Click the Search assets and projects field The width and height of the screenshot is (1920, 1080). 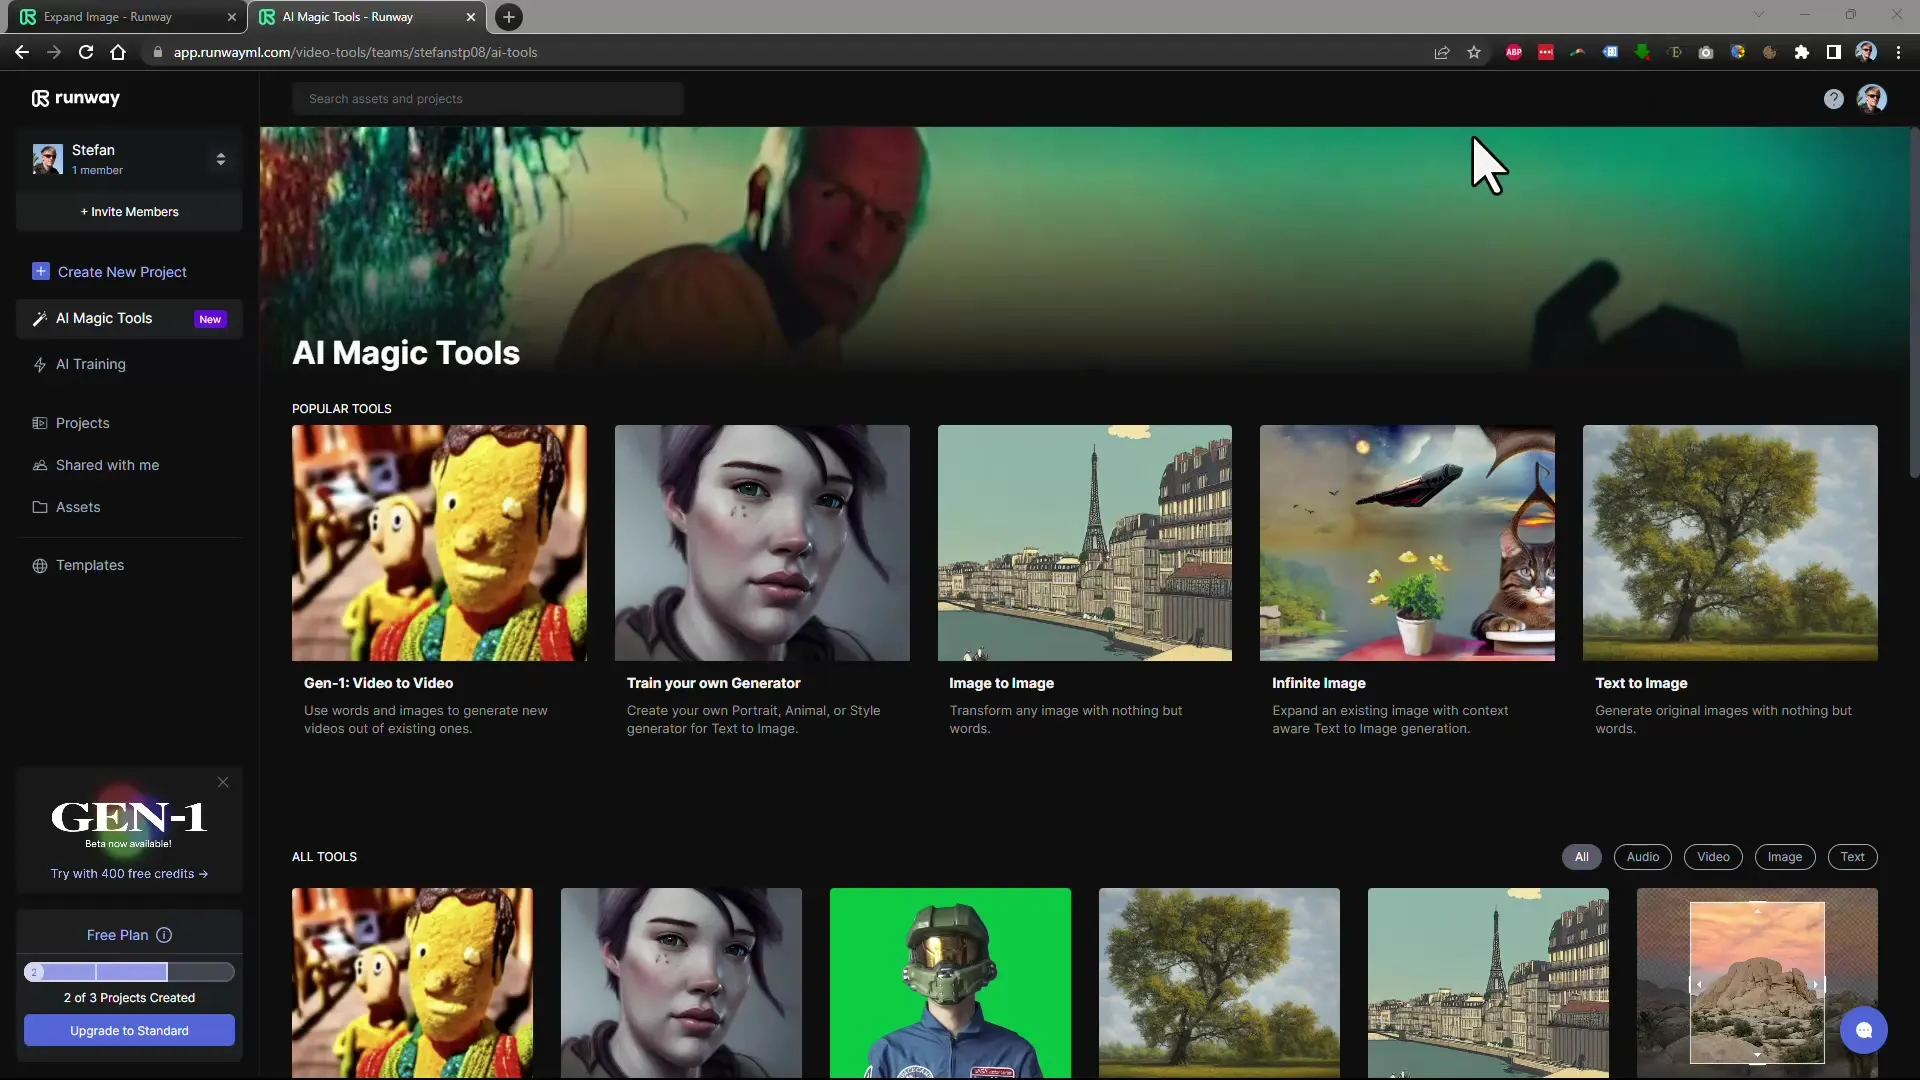[488, 99]
